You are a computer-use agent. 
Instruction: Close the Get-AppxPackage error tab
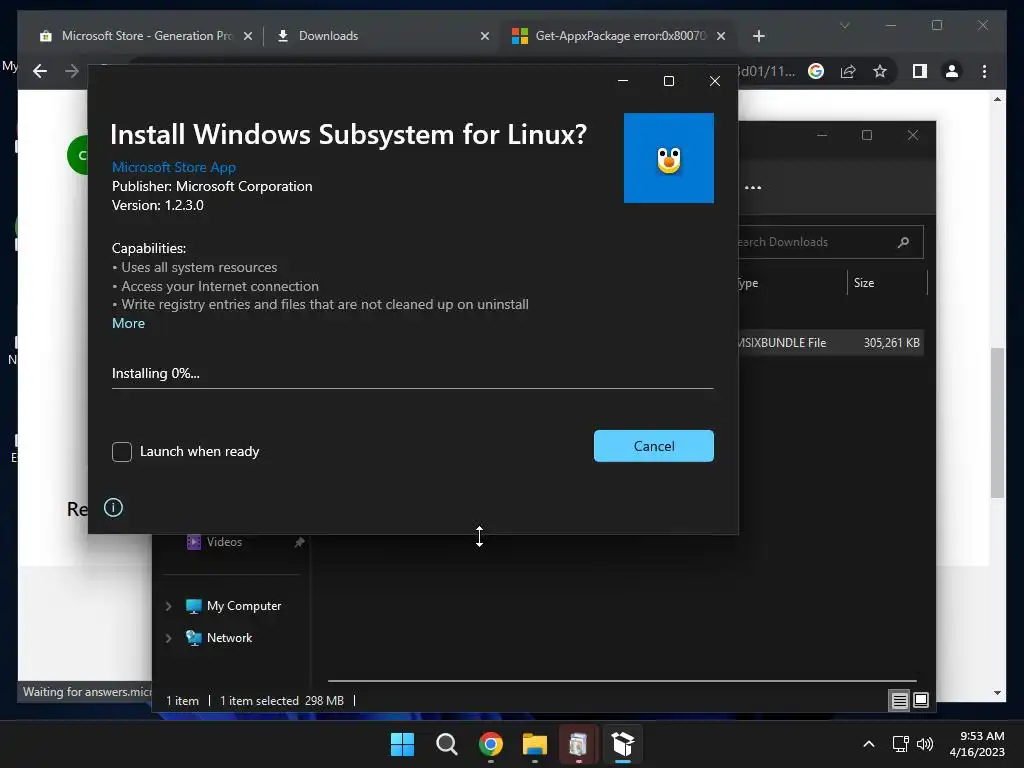pos(721,37)
